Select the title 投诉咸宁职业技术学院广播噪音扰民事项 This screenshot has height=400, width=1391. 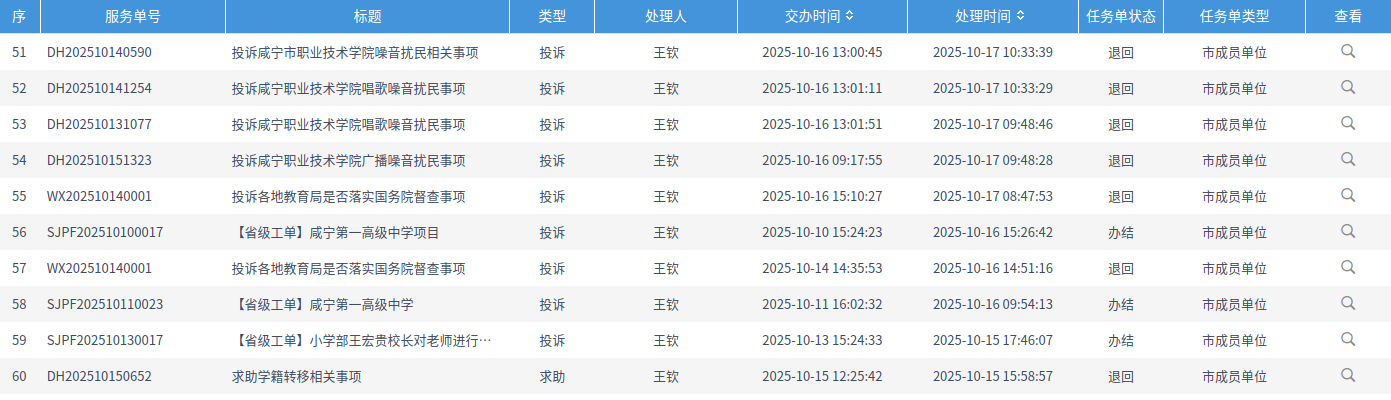348,161
